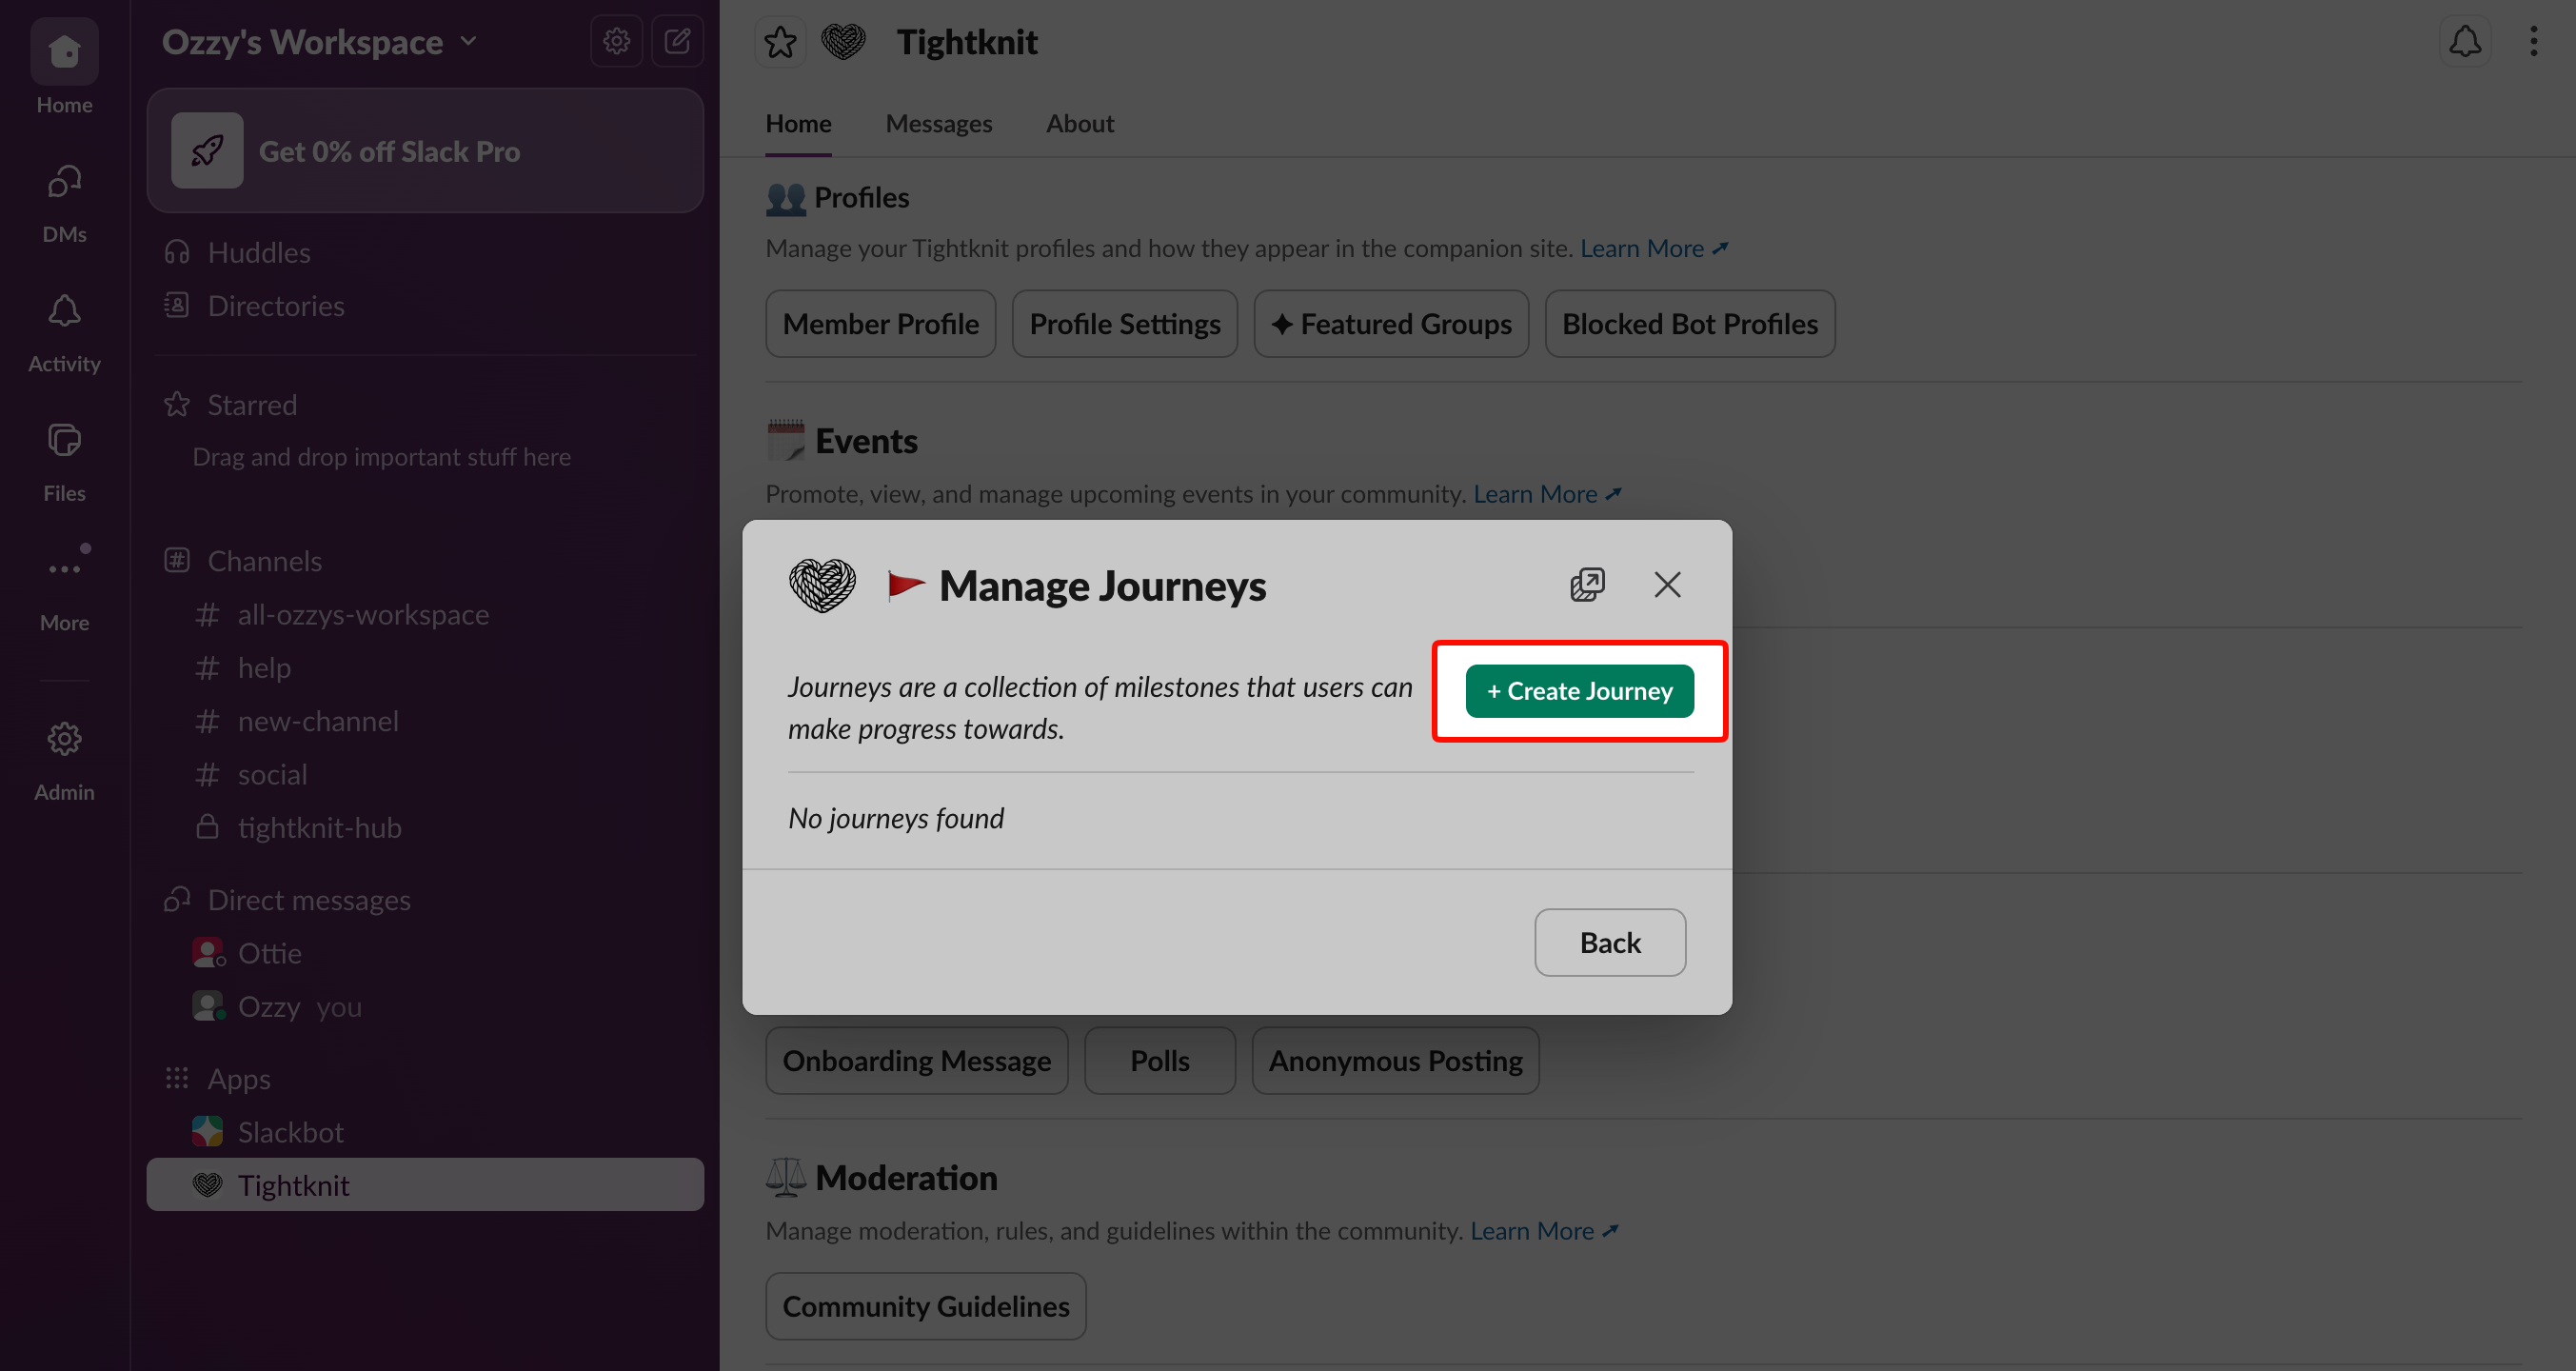2576x1371 pixels.
Task: Collapse the Direct messages section
Action: coord(176,899)
